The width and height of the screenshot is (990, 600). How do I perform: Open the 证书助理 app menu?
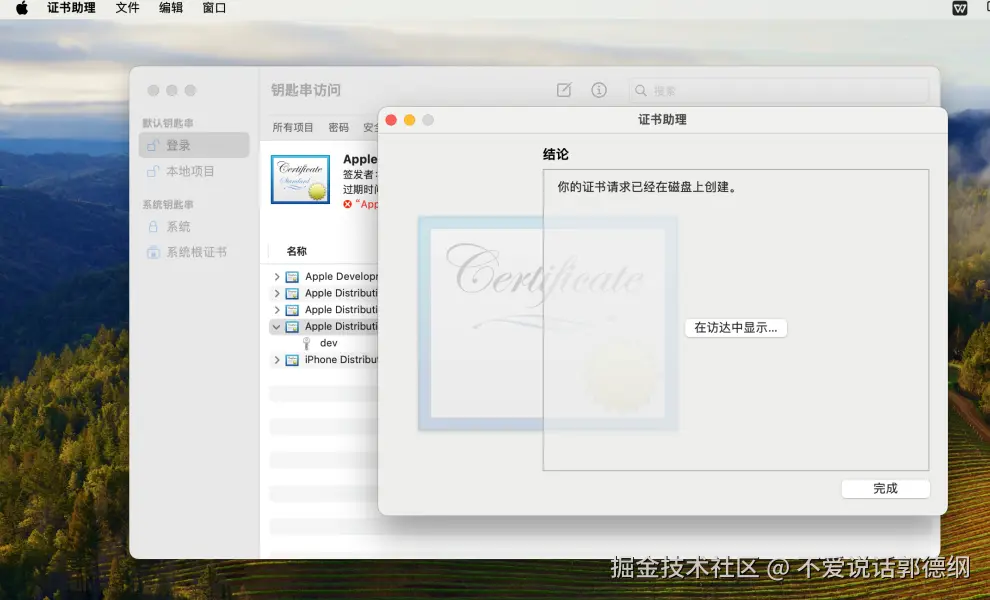(x=71, y=8)
